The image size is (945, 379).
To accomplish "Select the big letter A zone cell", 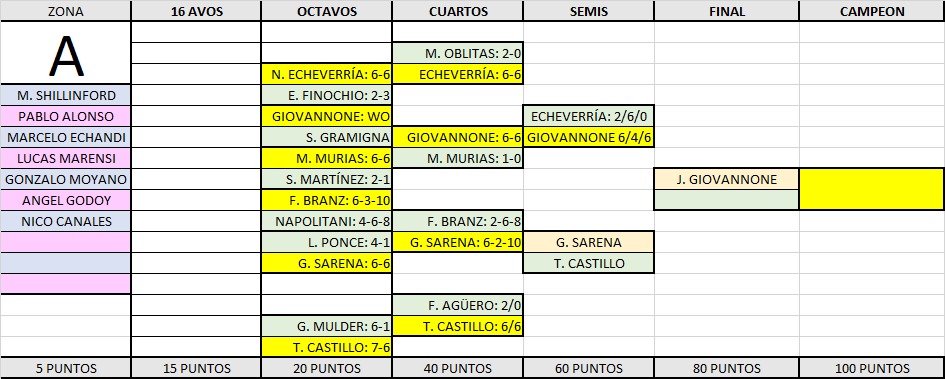I will click(x=66, y=54).
